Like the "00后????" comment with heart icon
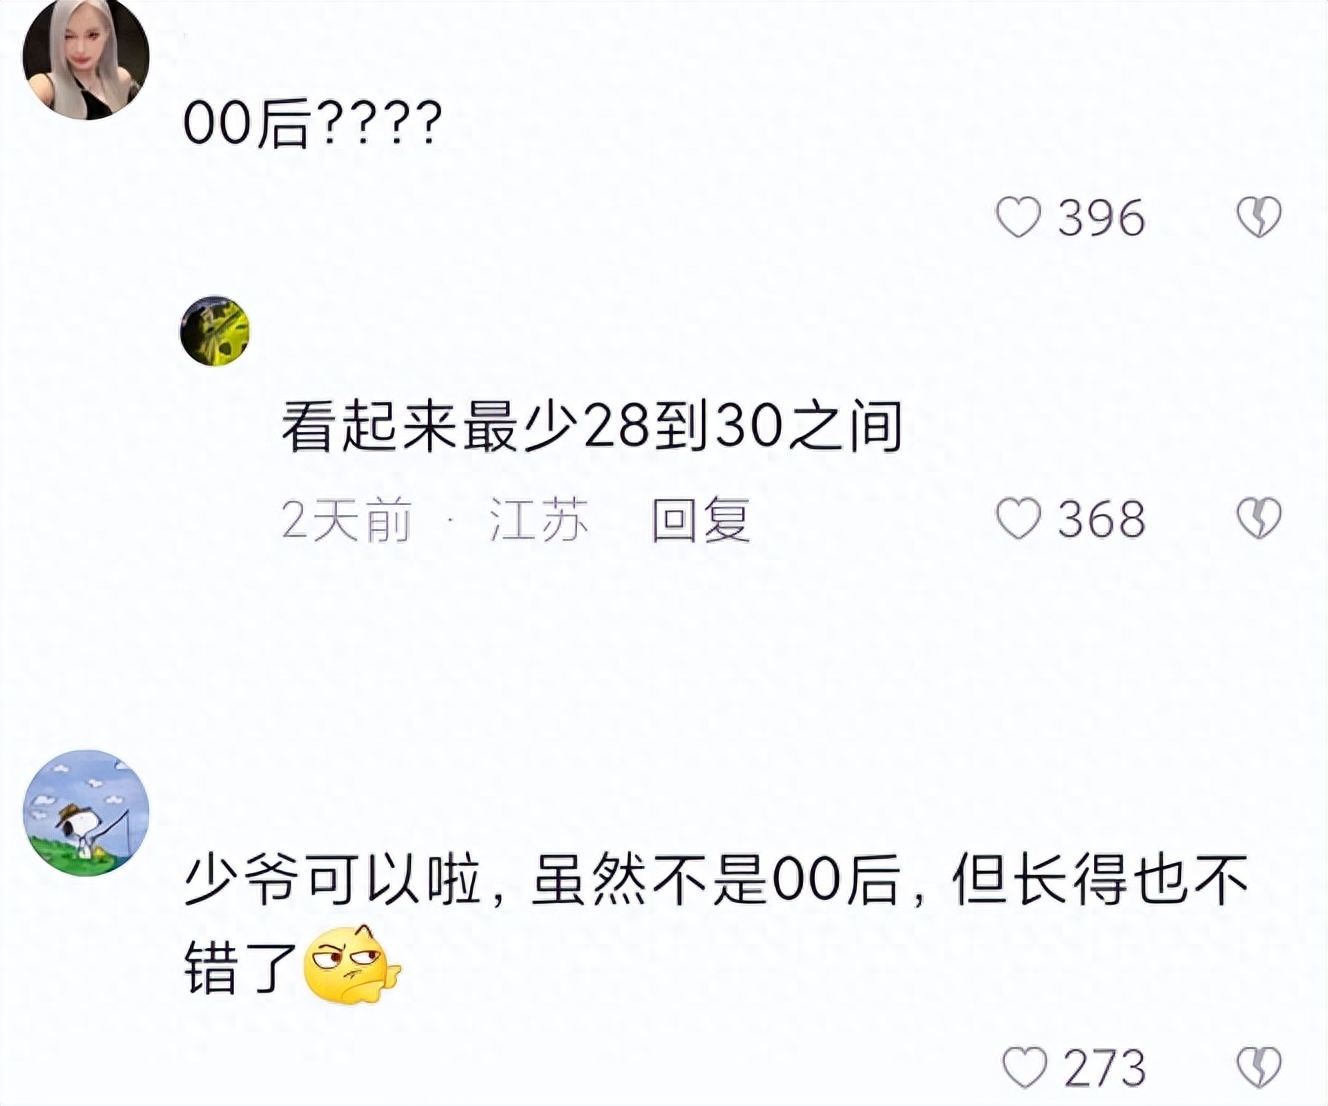Viewport: 1328px width, 1106px height. point(1018,217)
